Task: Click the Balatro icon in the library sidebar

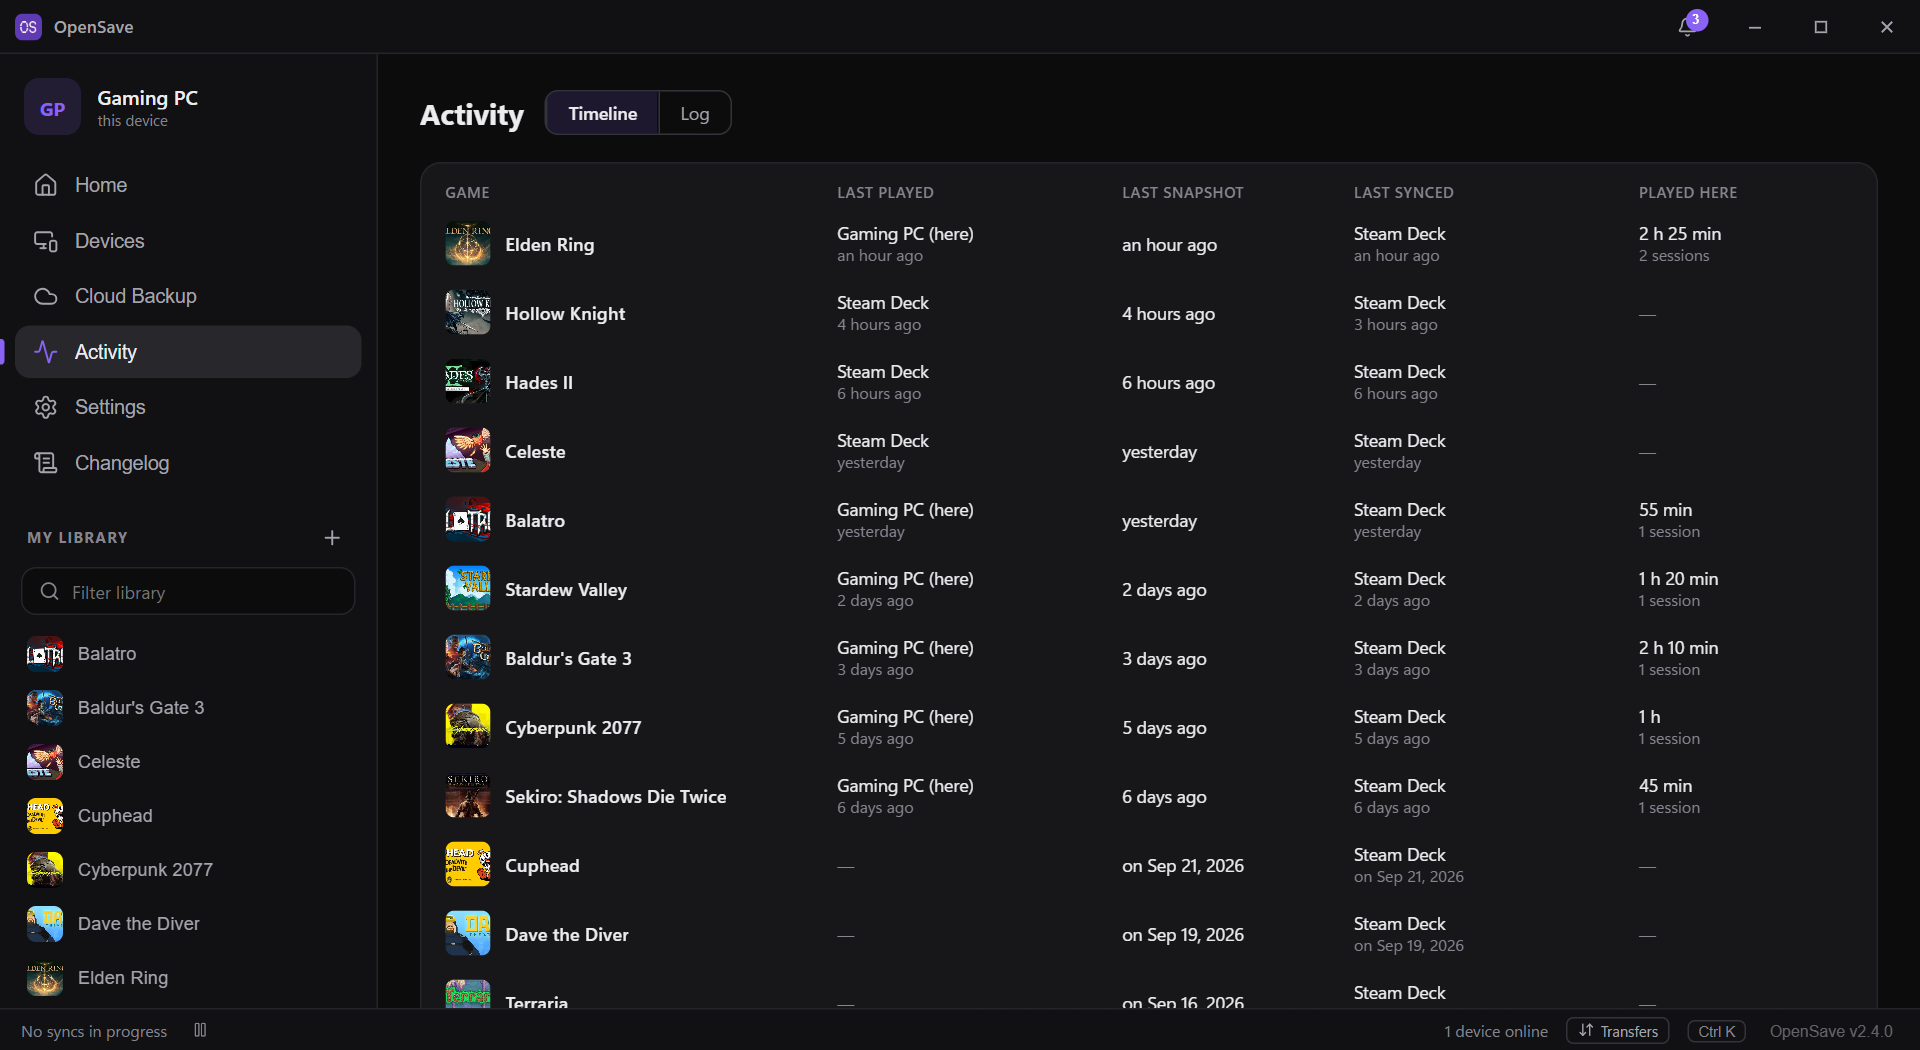Action: tap(45, 654)
